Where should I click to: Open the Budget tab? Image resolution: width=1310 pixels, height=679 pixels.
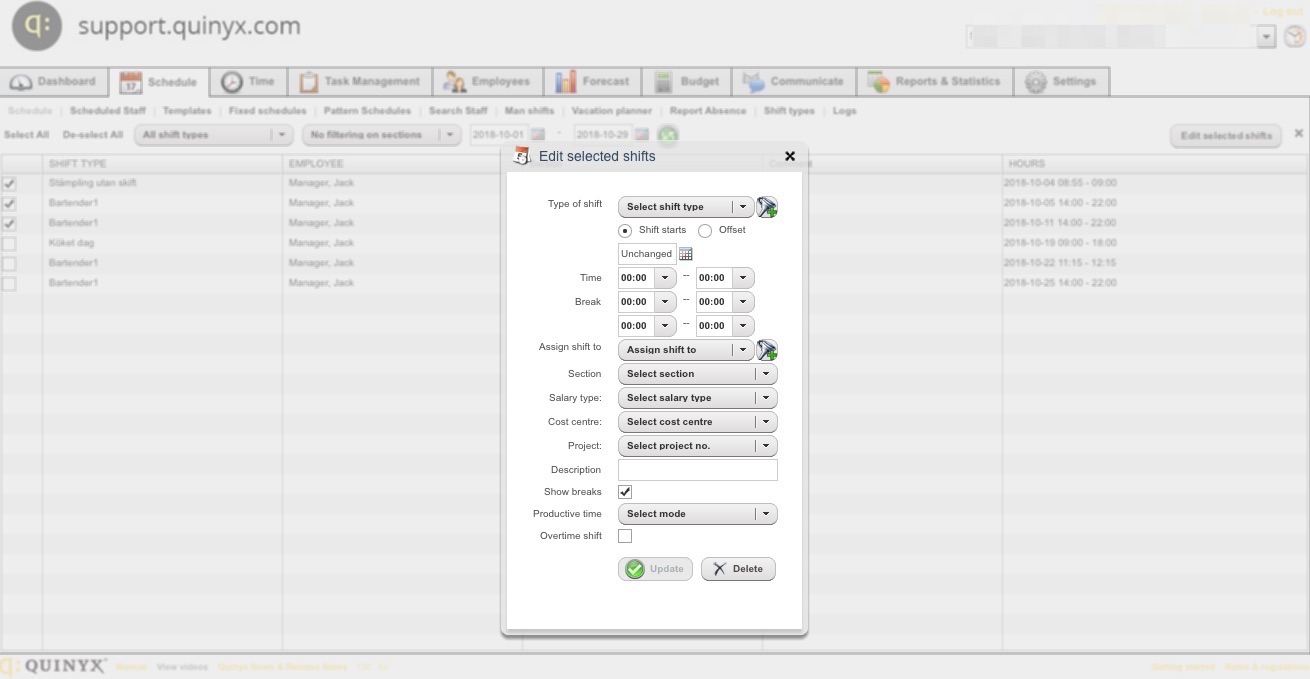[686, 82]
